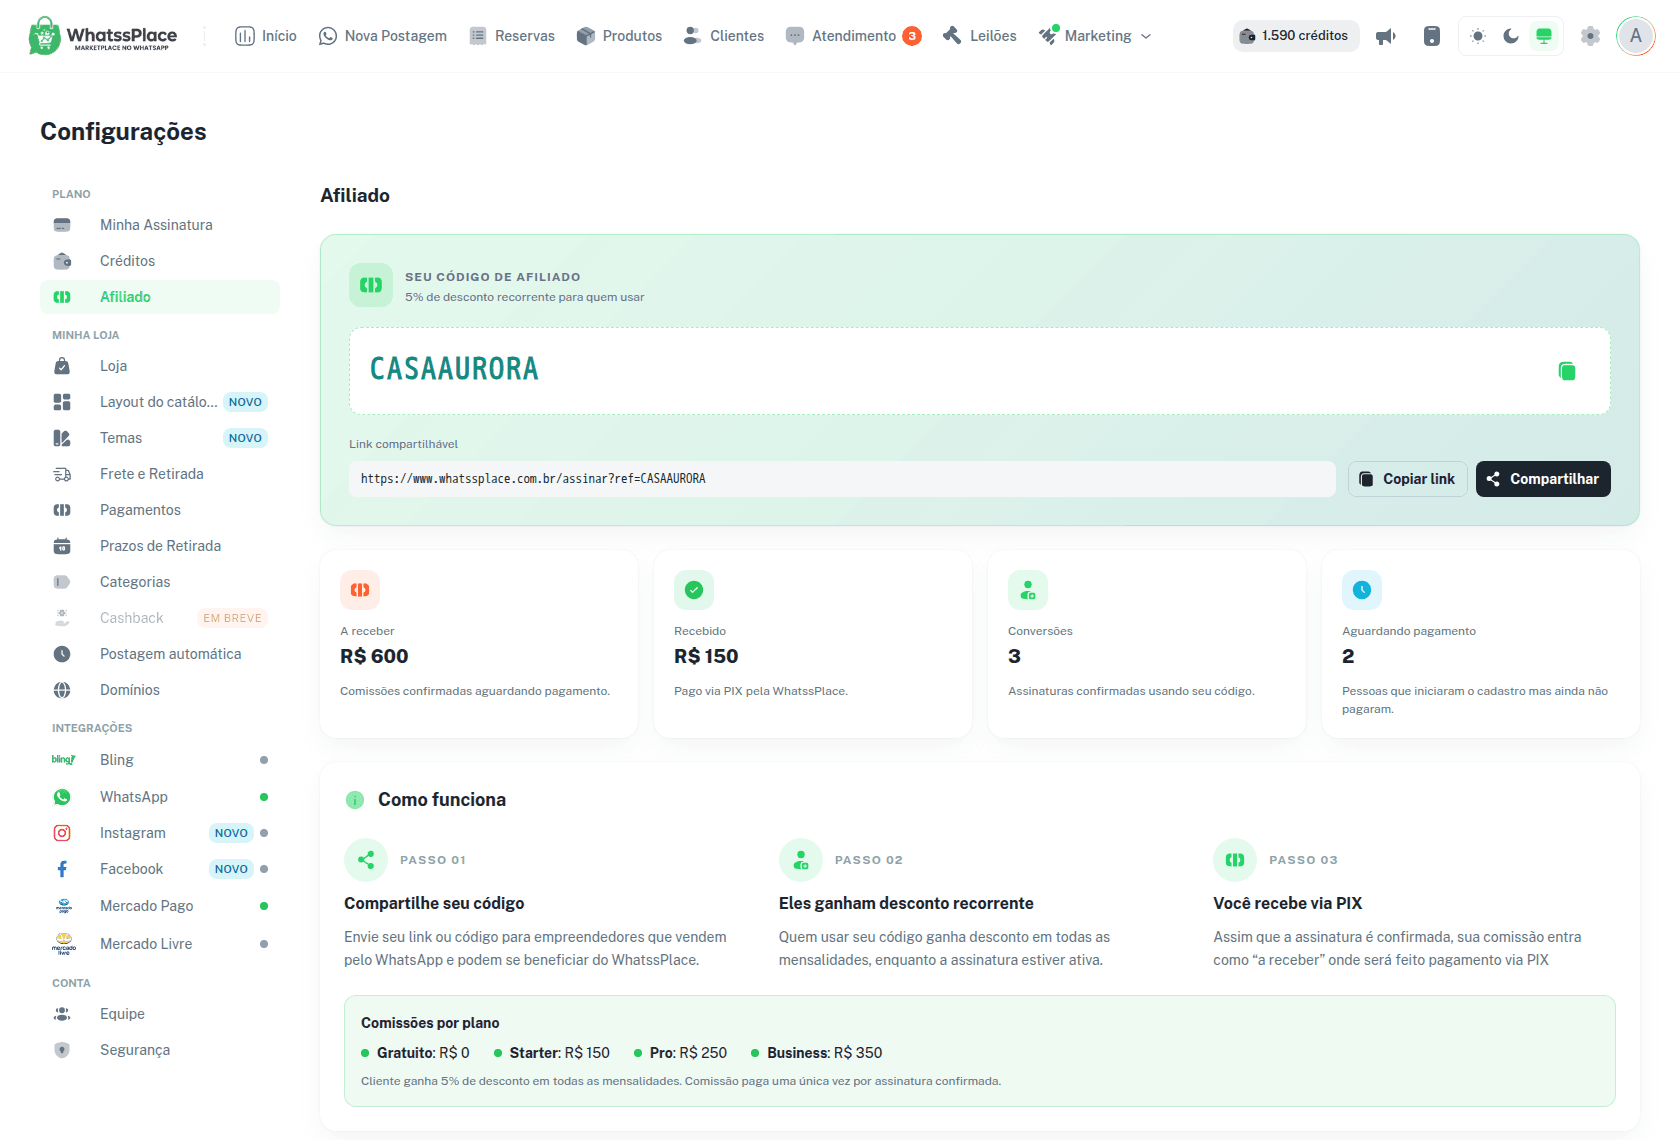Switch to dark theme moon icon

coord(1511,36)
